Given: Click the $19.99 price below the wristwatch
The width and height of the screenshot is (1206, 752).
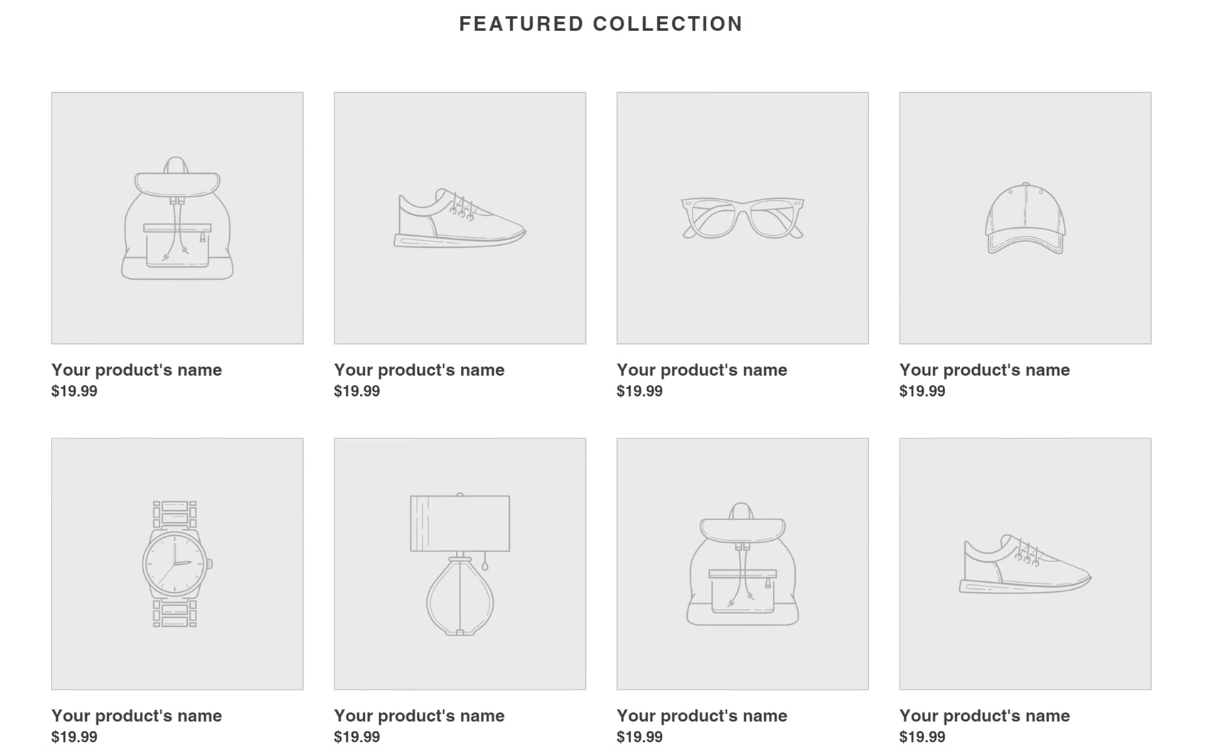Looking at the screenshot, I should 74,737.
